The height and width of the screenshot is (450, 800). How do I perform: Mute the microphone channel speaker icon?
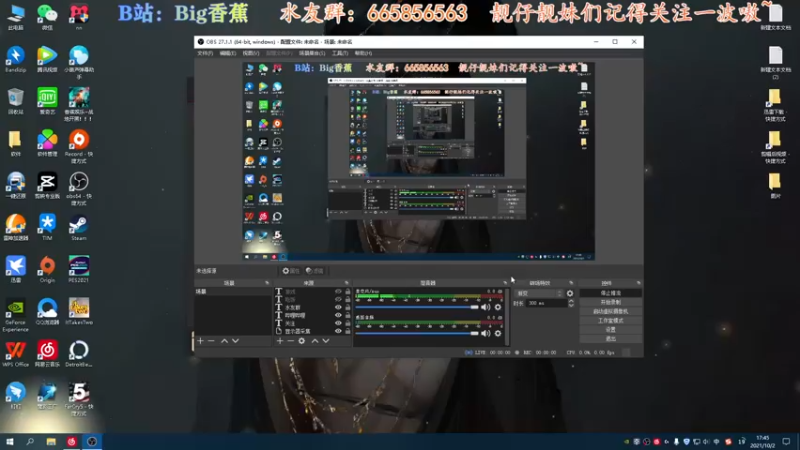pos(485,307)
